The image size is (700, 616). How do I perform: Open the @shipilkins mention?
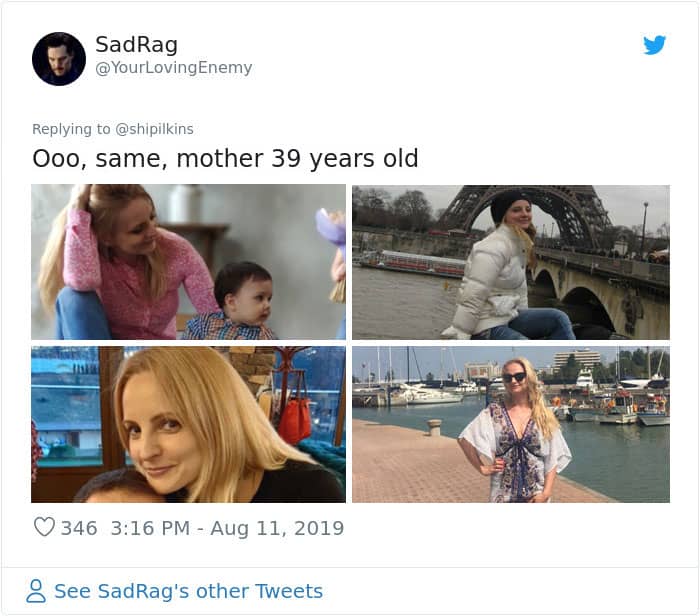(x=153, y=128)
